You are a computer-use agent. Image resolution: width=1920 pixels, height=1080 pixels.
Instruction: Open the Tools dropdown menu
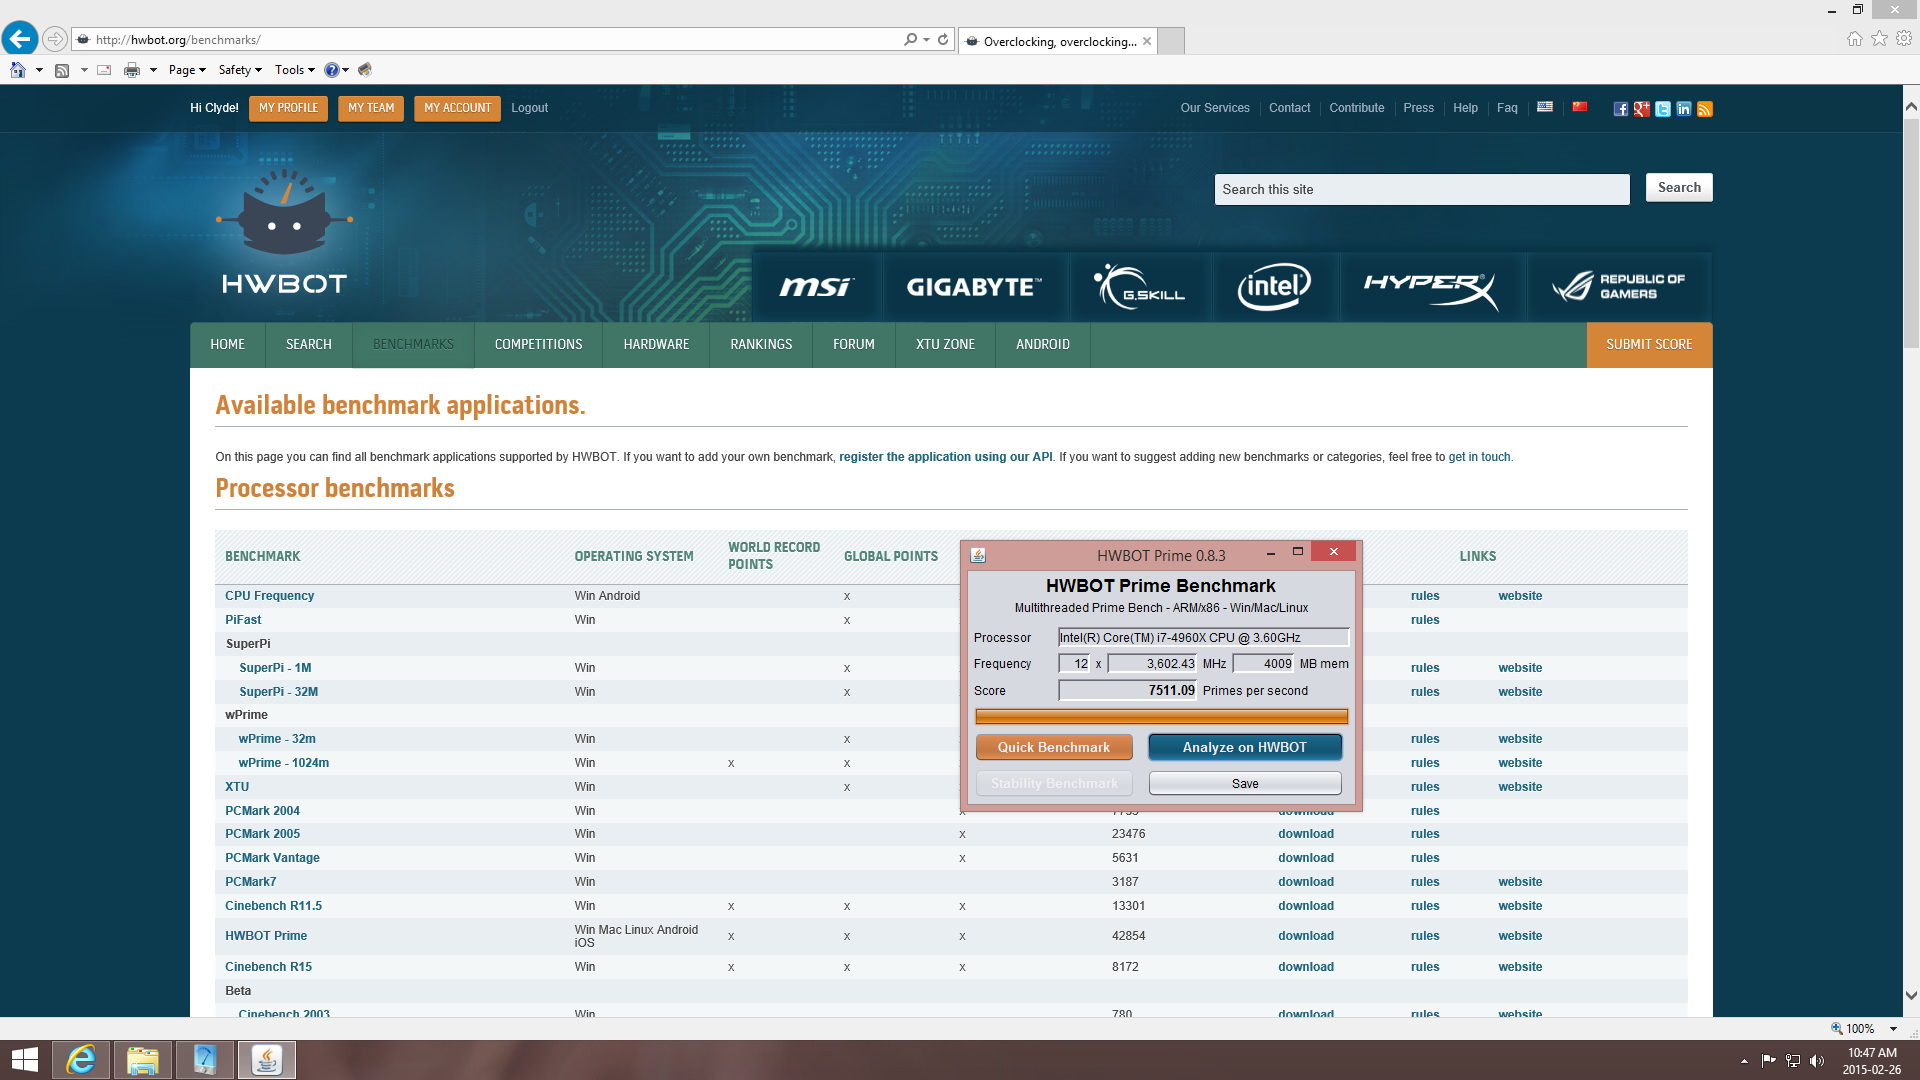coord(295,70)
